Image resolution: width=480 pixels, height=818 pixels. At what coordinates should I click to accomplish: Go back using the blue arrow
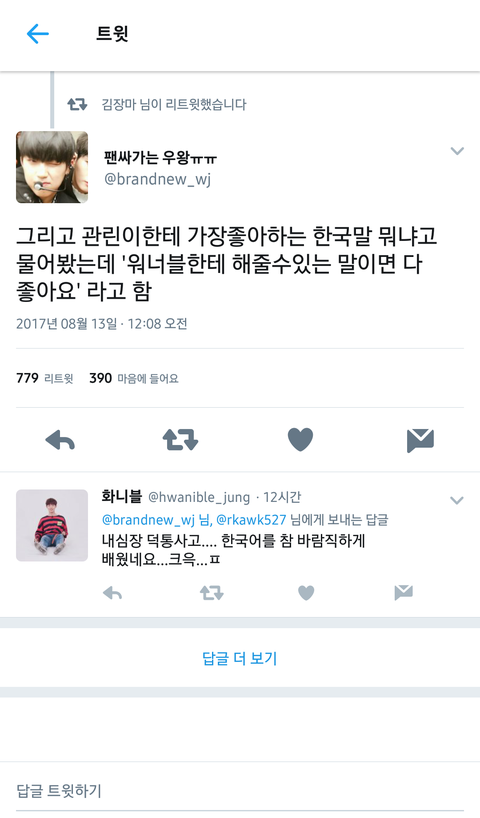38,34
